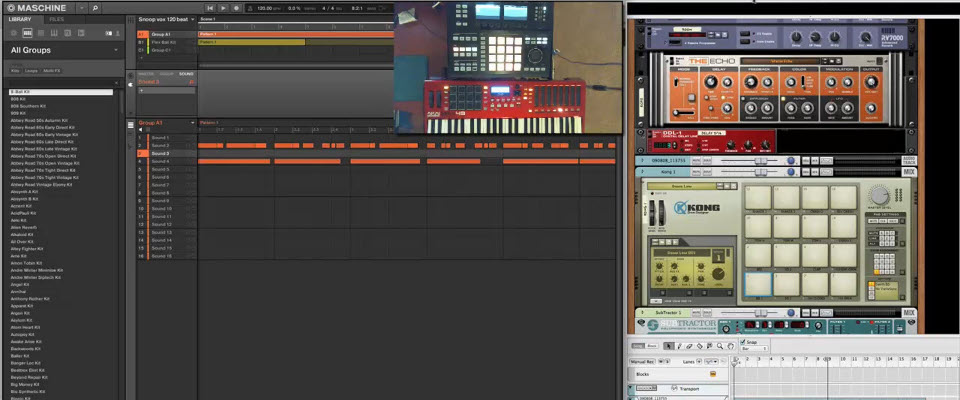The height and width of the screenshot is (400, 960).
Task: Click the RV7000 Decay knob
Action: tap(796, 36)
